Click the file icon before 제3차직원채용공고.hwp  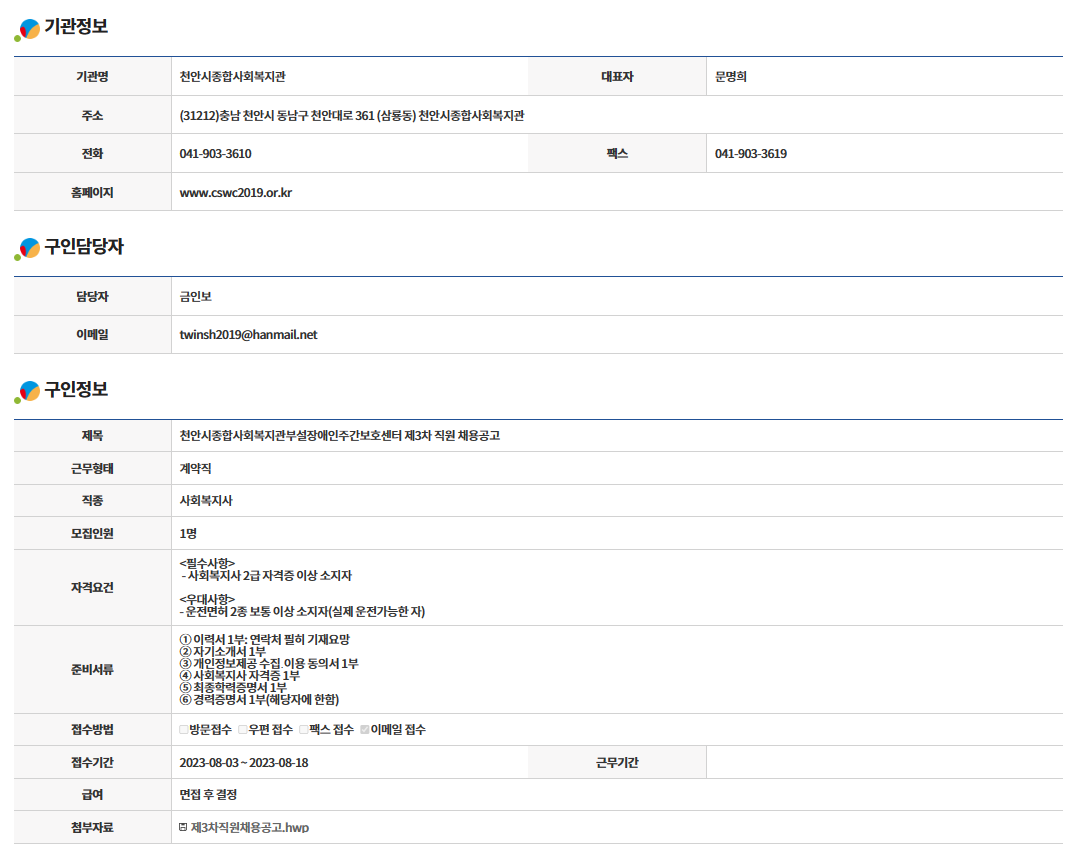click(x=183, y=828)
